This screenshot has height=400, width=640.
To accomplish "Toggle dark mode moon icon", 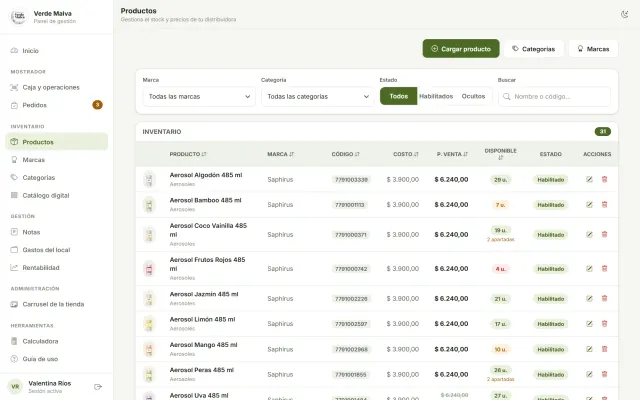I will tap(624, 14).
